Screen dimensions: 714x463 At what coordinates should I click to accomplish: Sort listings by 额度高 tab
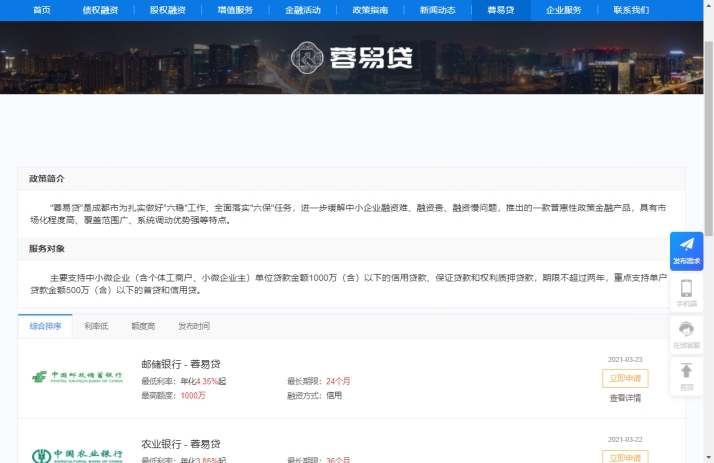pos(143,326)
